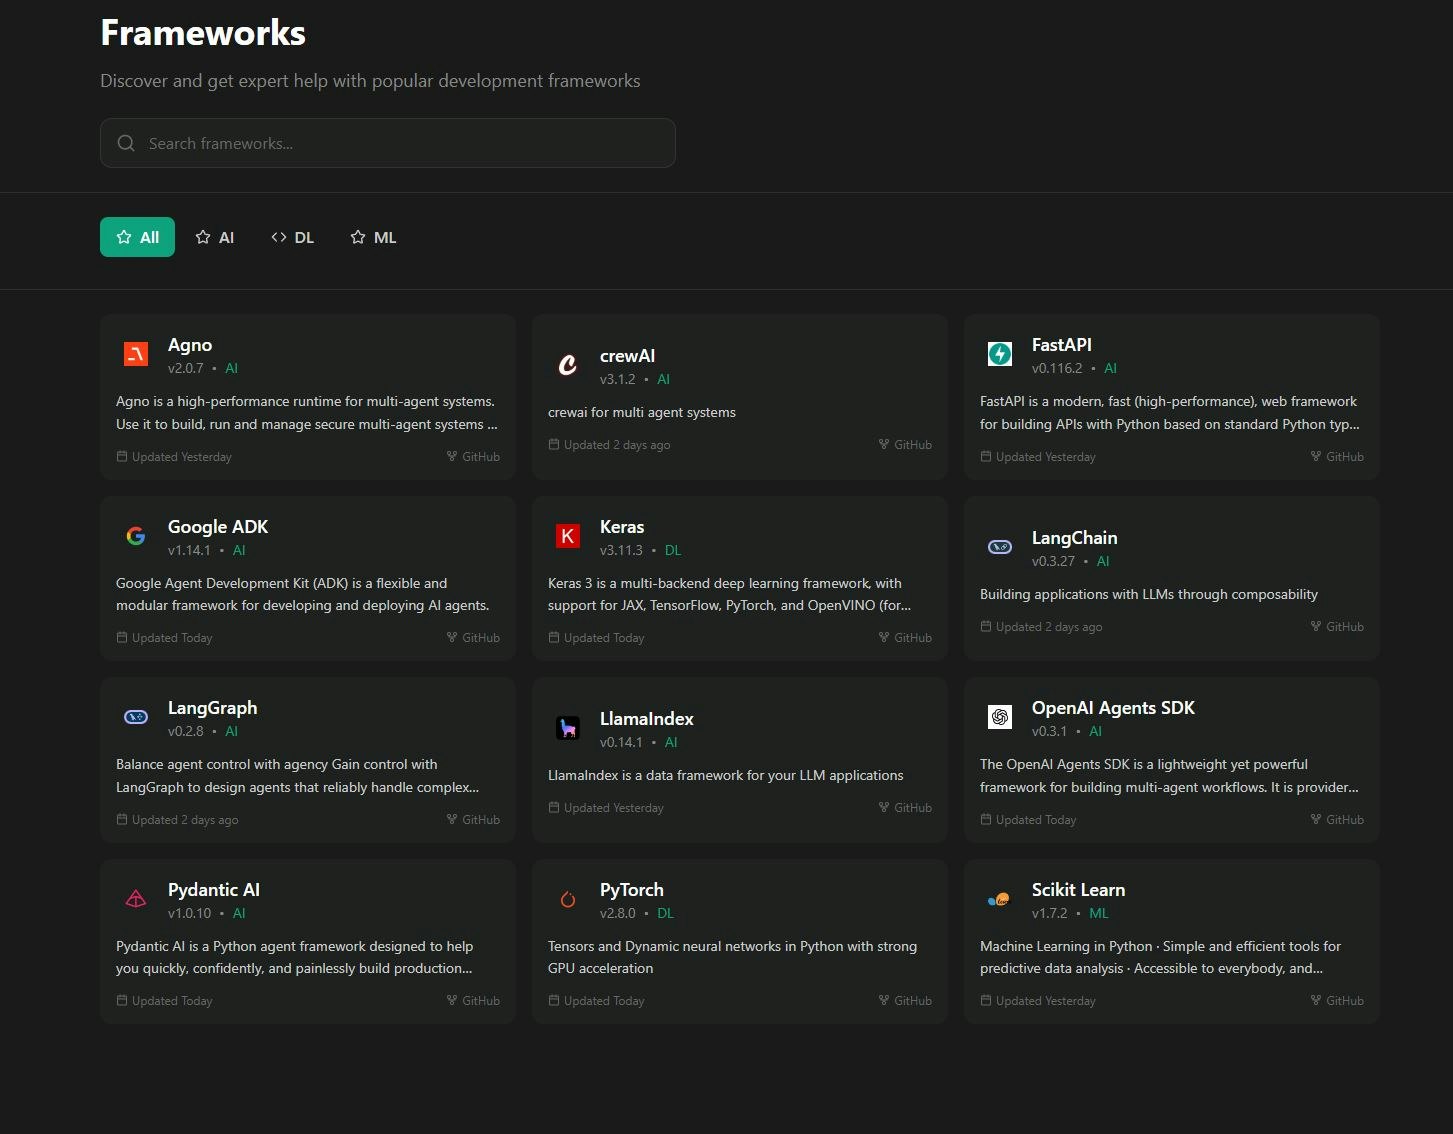Click the Pydantic AI logo icon
This screenshot has width=1453, height=1134.
click(x=135, y=899)
